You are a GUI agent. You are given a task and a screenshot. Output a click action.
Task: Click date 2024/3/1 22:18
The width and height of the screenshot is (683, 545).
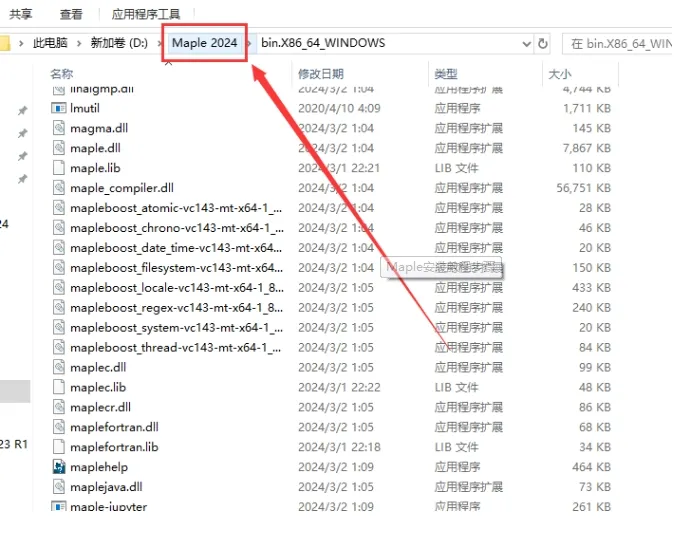tap(339, 447)
